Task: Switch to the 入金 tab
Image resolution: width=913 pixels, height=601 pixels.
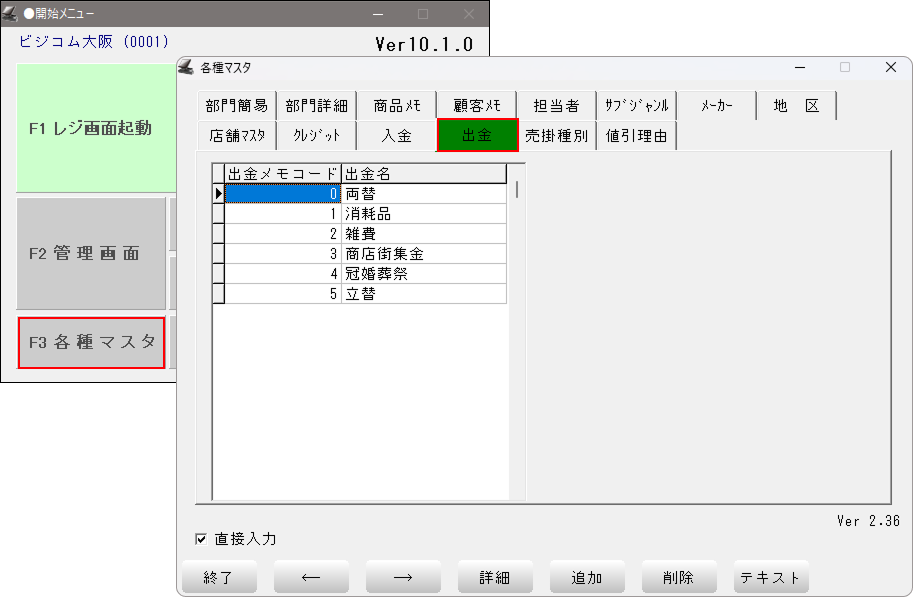Action: pos(397,135)
